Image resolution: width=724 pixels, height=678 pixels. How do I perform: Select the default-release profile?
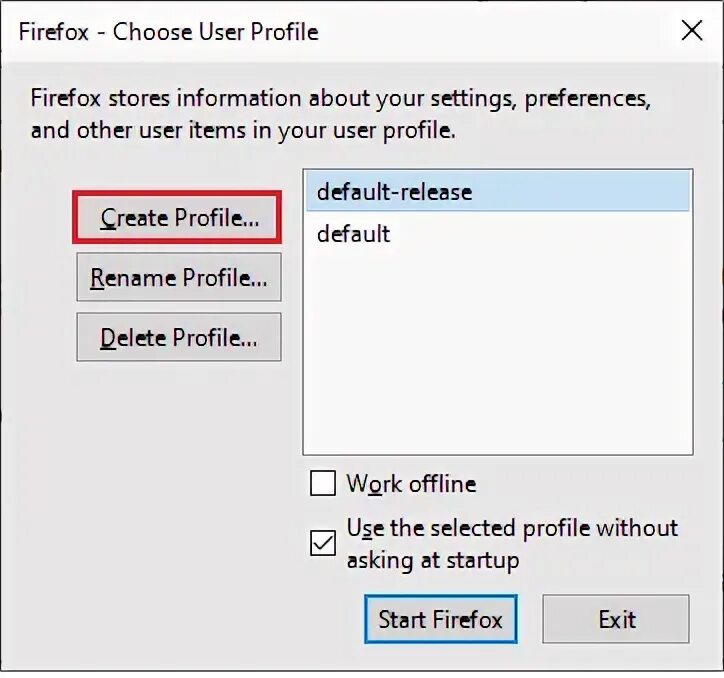point(394,191)
